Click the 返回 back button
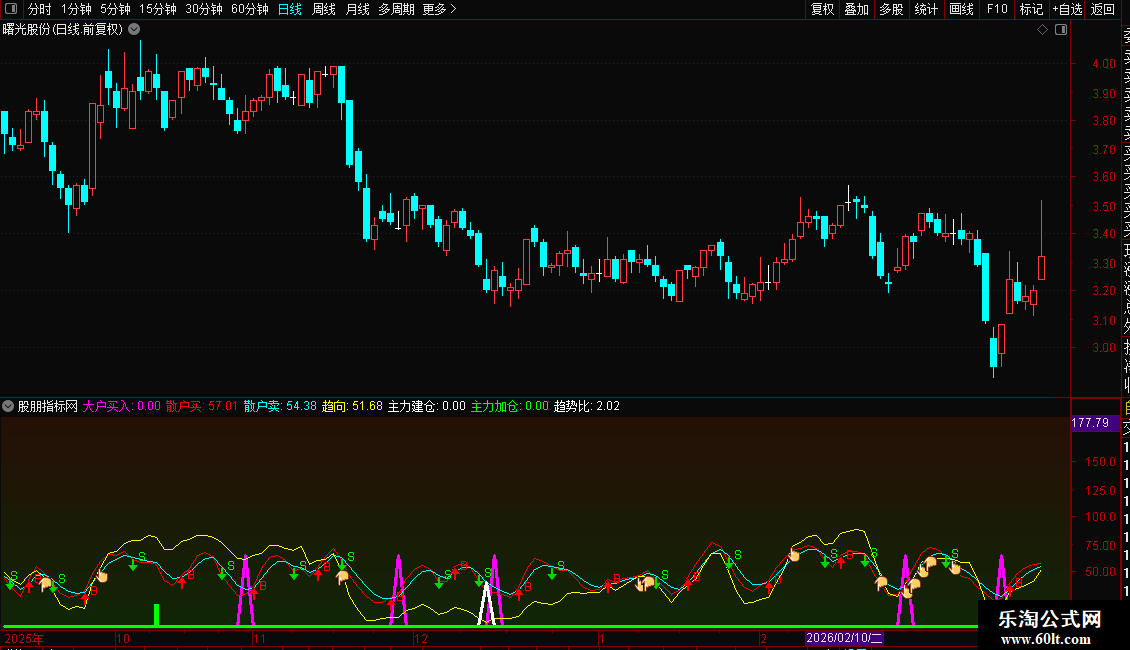The image size is (1130, 650). tap(1103, 9)
